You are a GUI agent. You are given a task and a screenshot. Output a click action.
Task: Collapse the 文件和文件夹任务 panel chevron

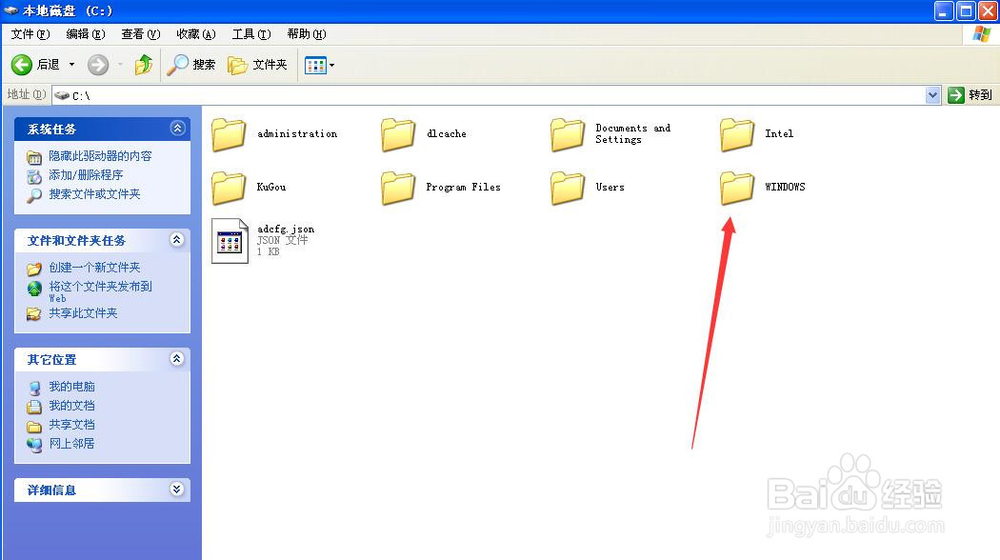[x=177, y=240]
